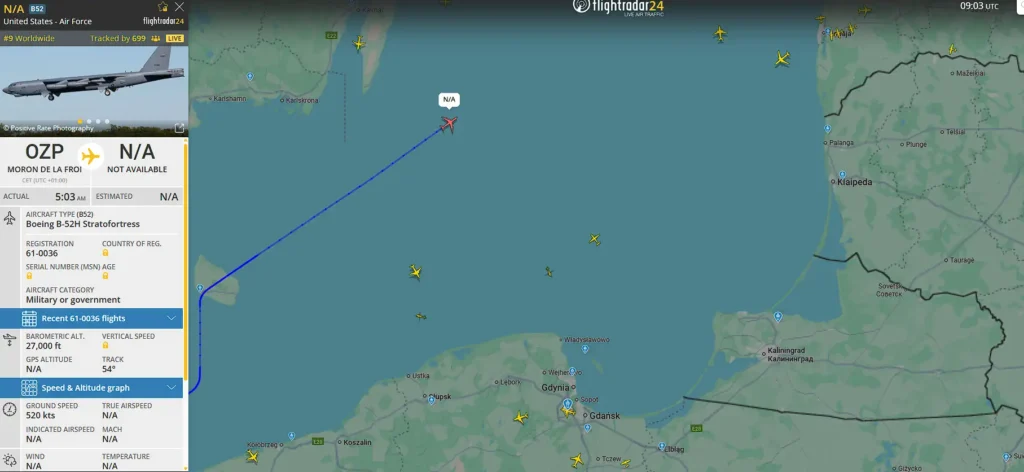Viewport: 1024px width, 472px height.
Task: Click the red B-52 aircraft on map
Action: pos(449,123)
